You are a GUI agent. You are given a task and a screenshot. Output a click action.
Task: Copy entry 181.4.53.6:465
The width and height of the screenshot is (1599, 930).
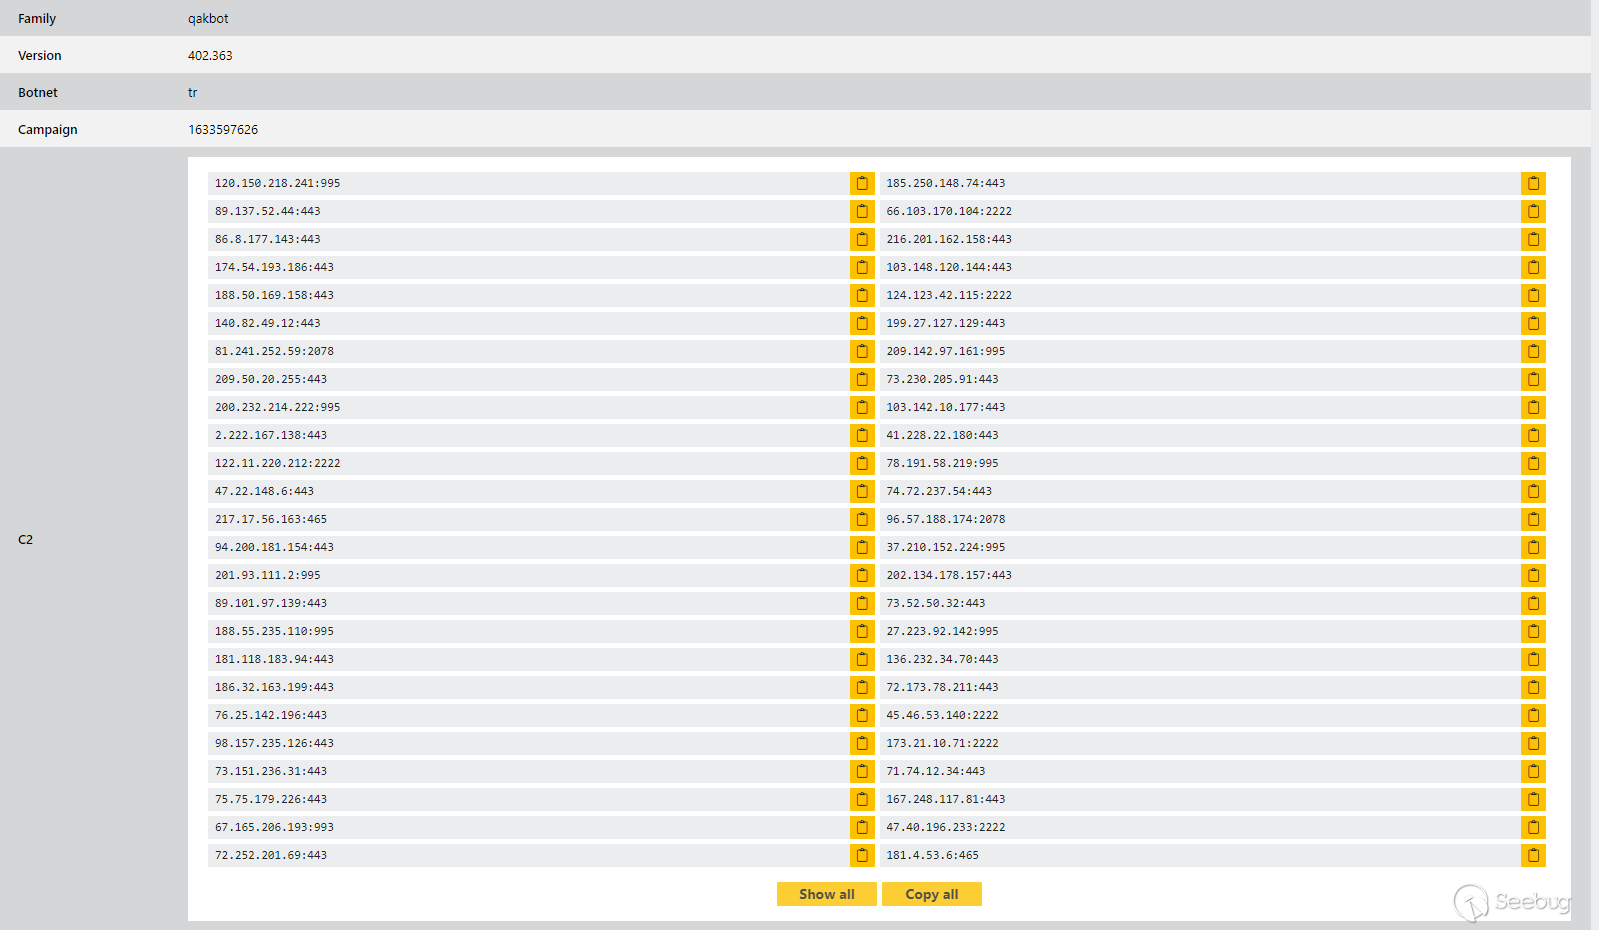(x=1533, y=855)
